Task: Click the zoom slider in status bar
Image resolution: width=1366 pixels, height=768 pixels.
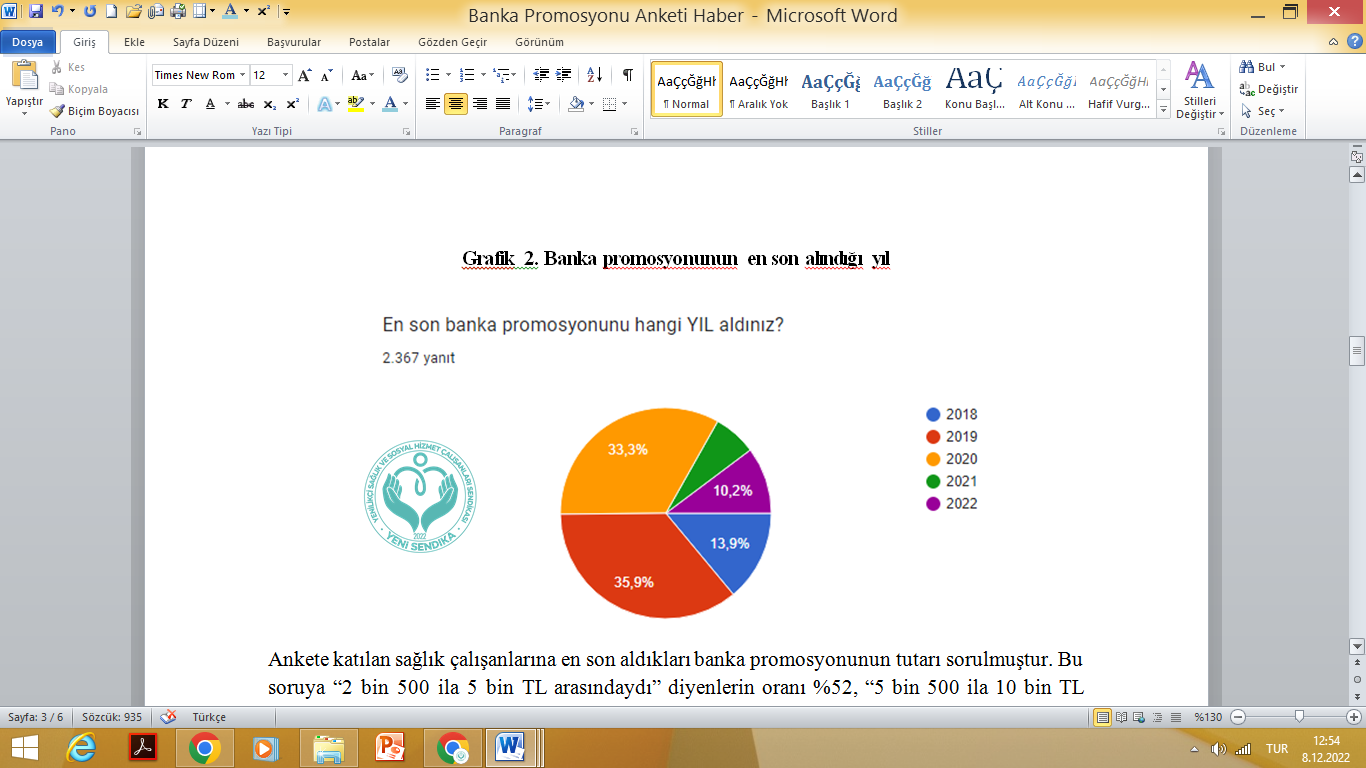Action: pyautogui.click(x=1298, y=717)
